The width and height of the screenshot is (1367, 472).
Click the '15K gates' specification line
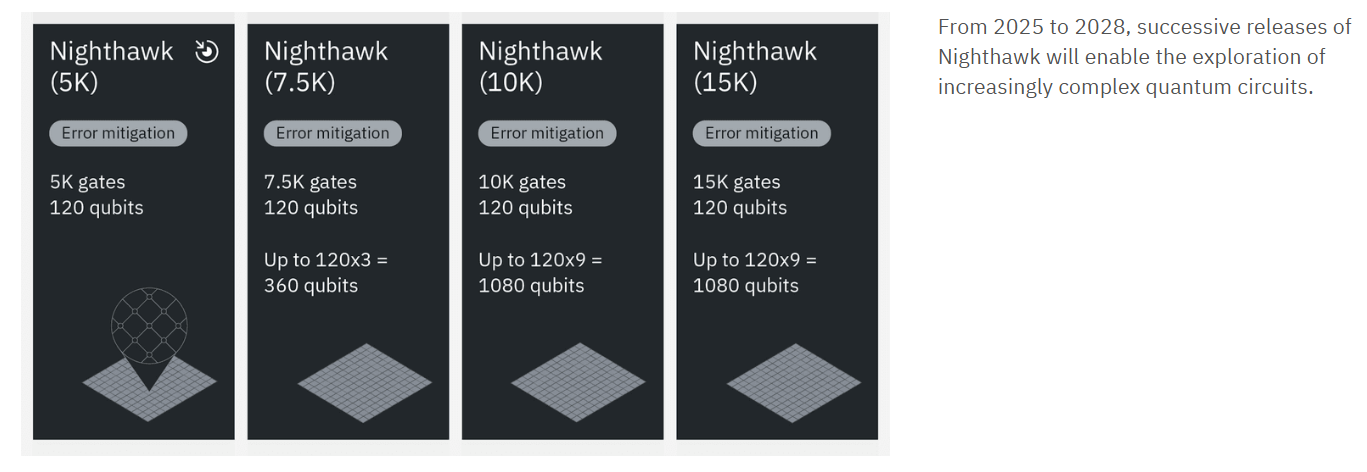coord(736,182)
